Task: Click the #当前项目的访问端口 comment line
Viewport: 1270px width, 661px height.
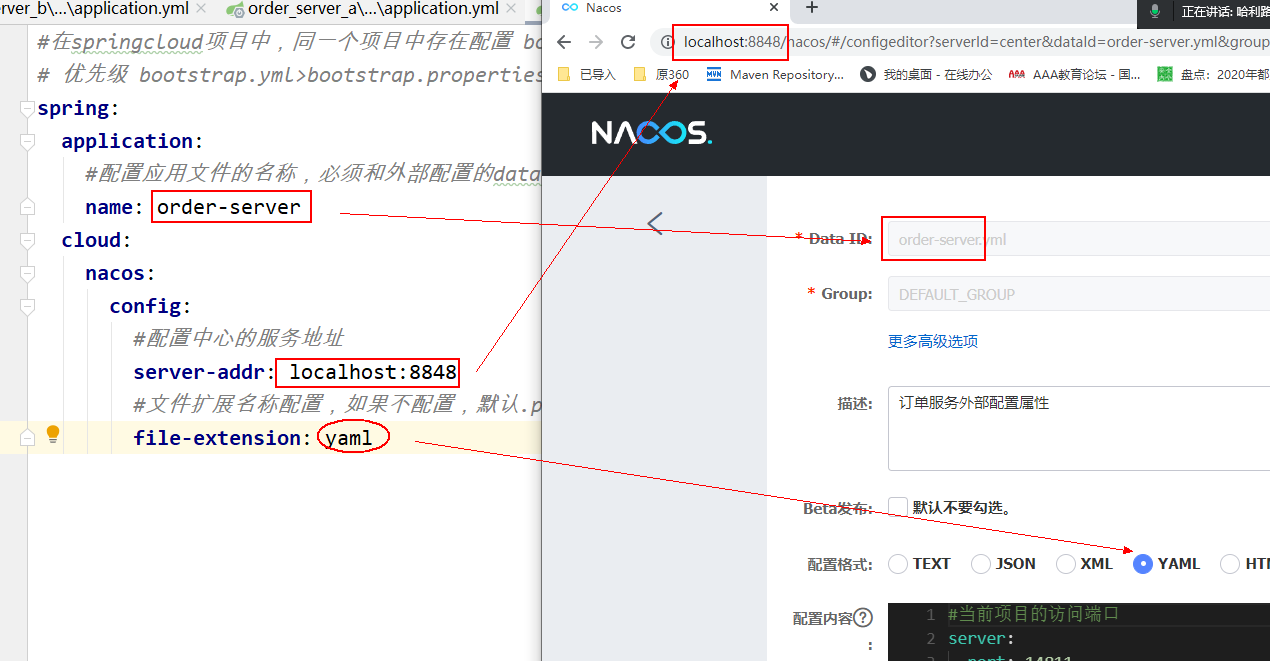Action: tap(1034, 614)
